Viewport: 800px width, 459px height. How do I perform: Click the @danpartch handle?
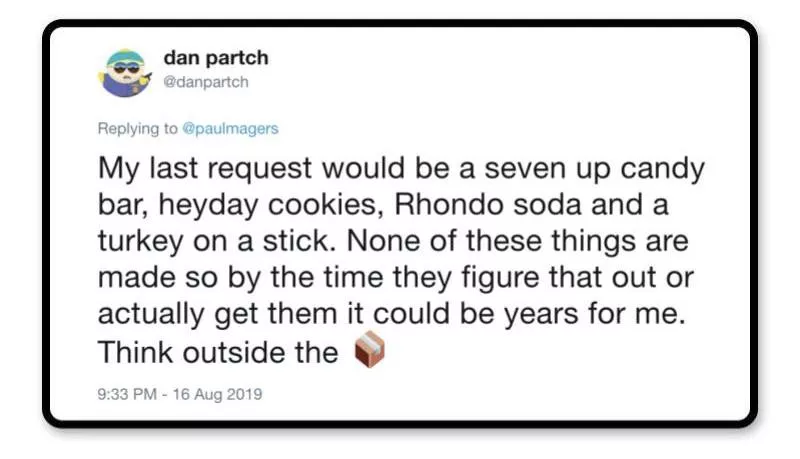pyautogui.click(x=205, y=82)
